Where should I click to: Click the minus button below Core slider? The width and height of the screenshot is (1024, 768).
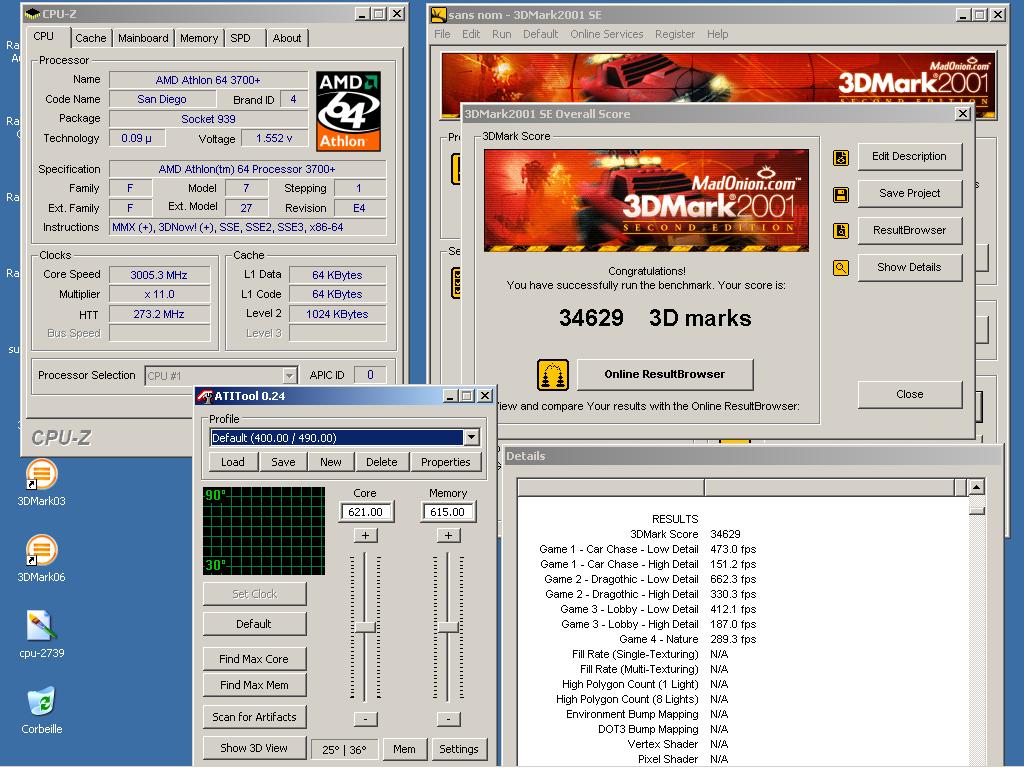pyautogui.click(x=365, y=719)
